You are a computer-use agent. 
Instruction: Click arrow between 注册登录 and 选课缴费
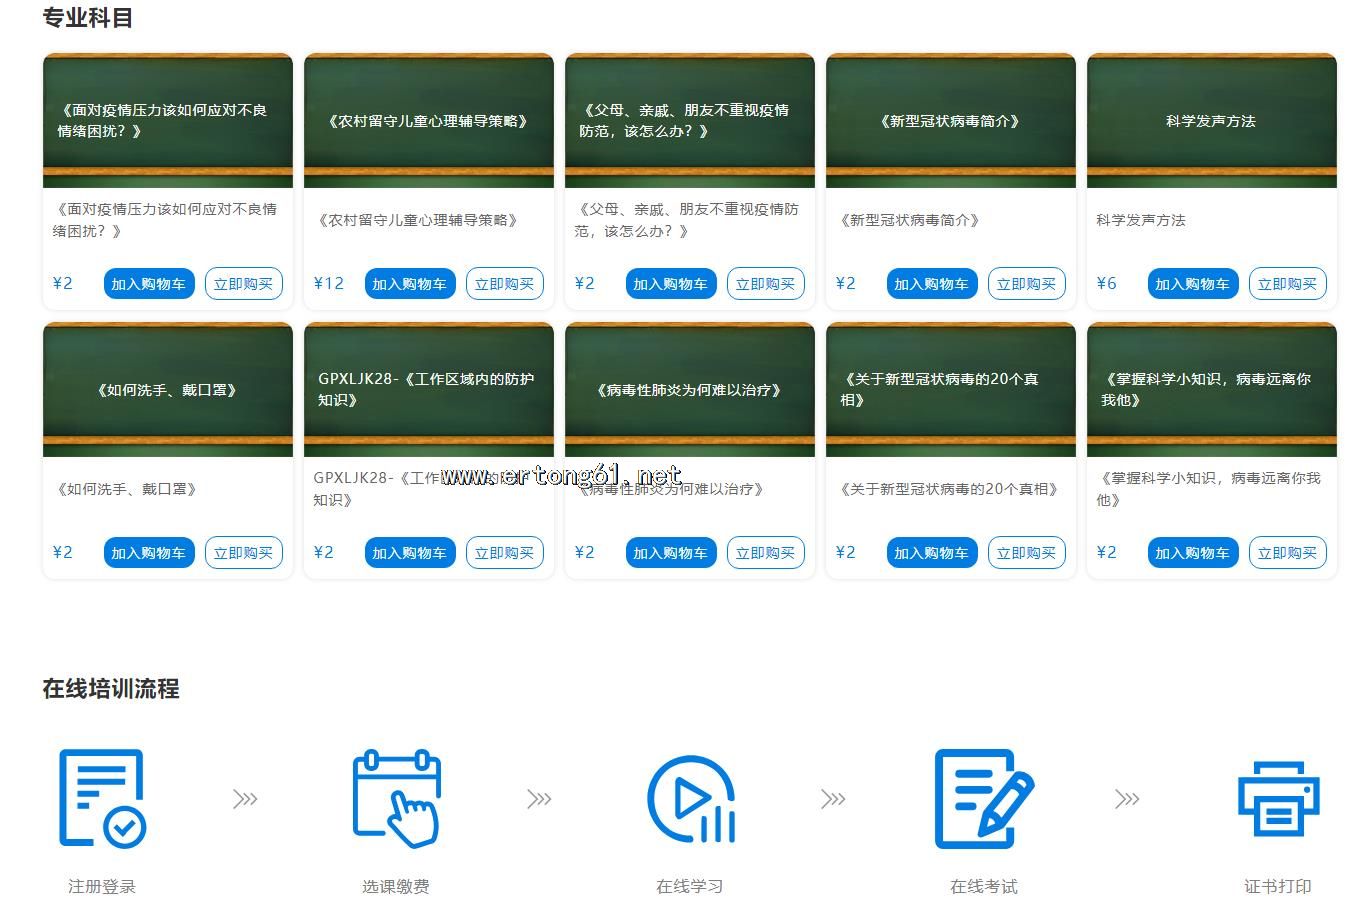[x=245, y=798]
